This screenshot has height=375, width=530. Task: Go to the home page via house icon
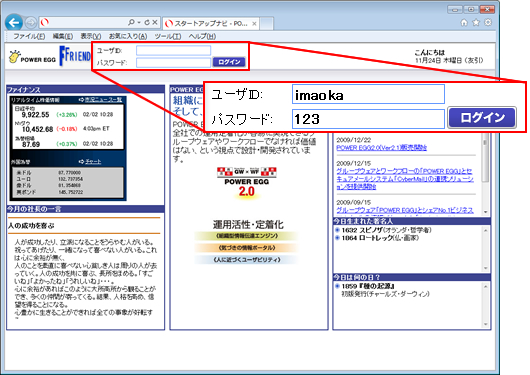464,23
